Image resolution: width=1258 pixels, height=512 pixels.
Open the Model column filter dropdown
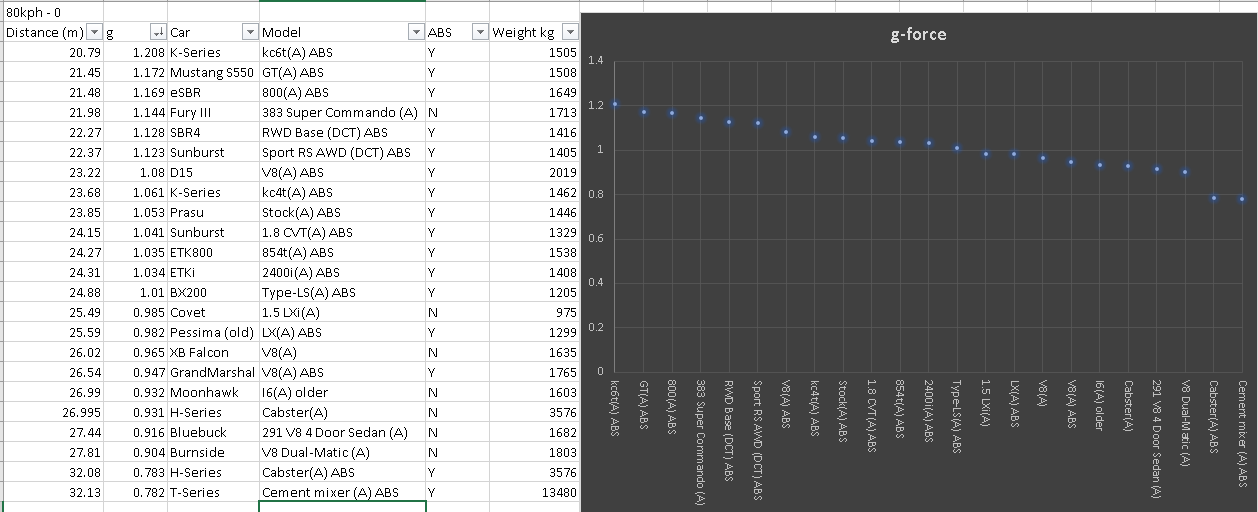416,33
